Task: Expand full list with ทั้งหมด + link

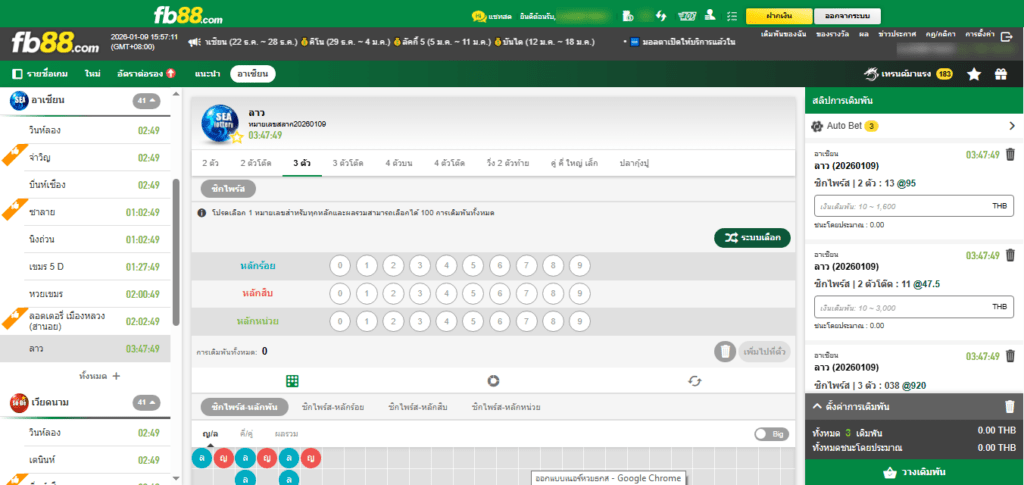Action: [x=99, y=376]
